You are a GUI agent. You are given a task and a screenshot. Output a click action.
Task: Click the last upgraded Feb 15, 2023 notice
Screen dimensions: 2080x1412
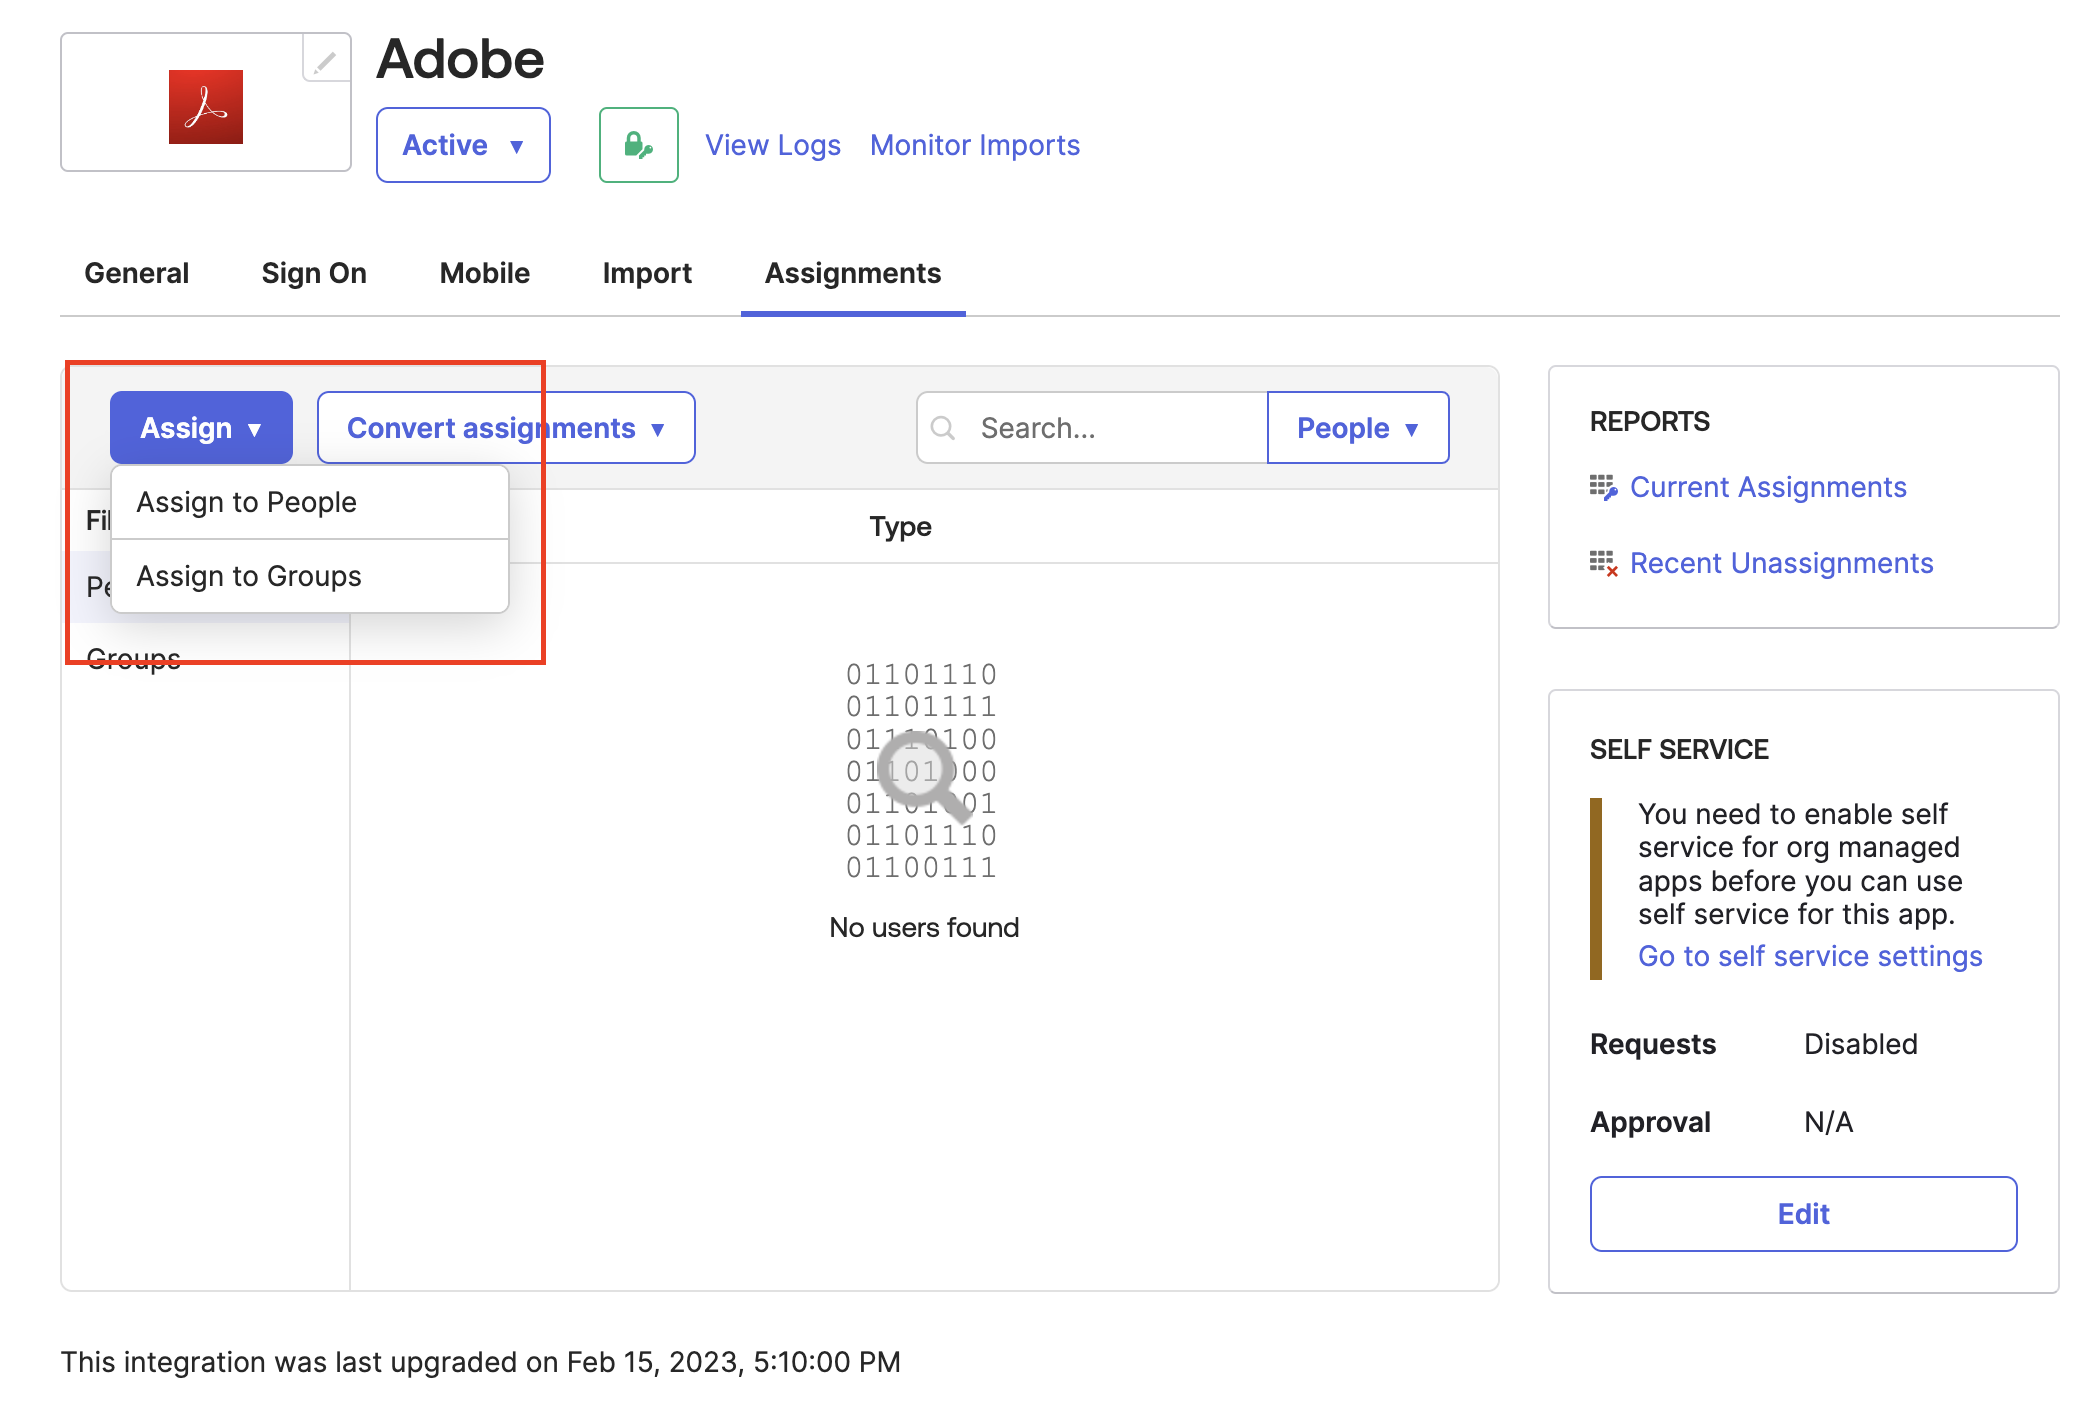coord(481,1362)
